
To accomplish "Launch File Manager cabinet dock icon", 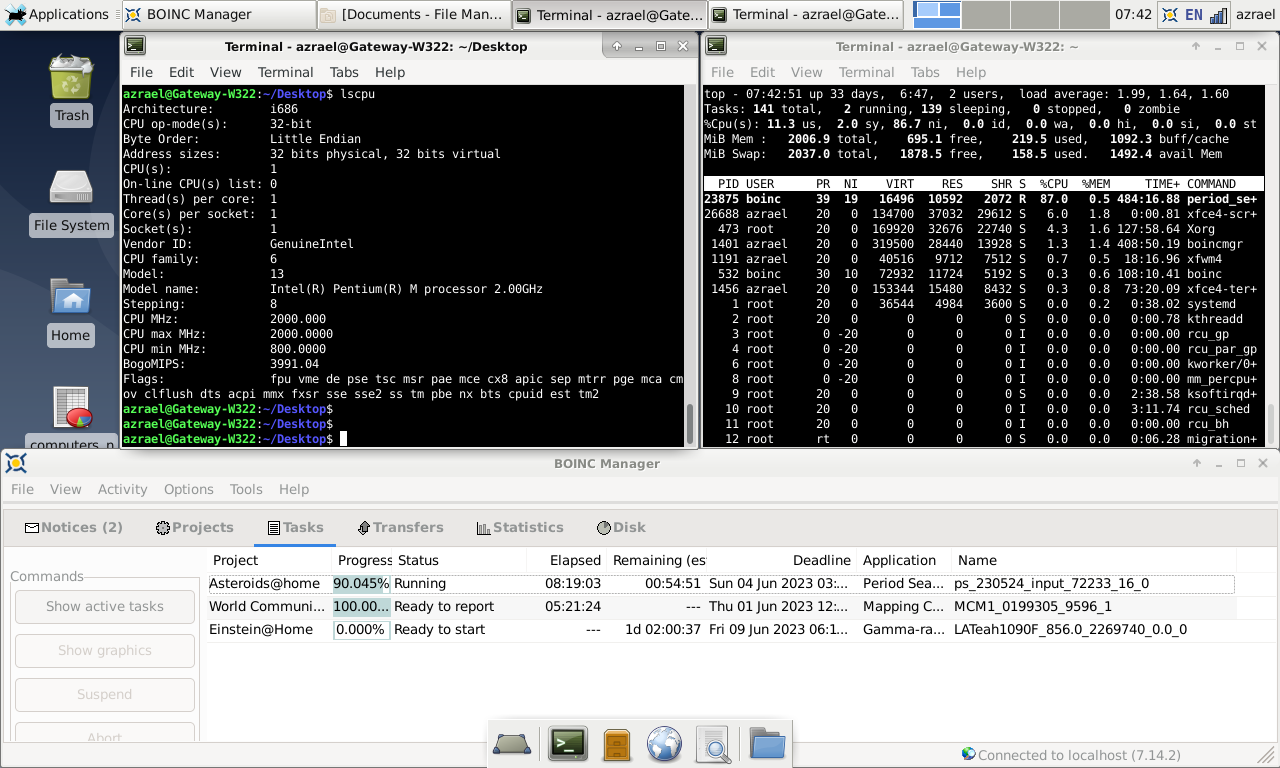I will tap(617, 744).
